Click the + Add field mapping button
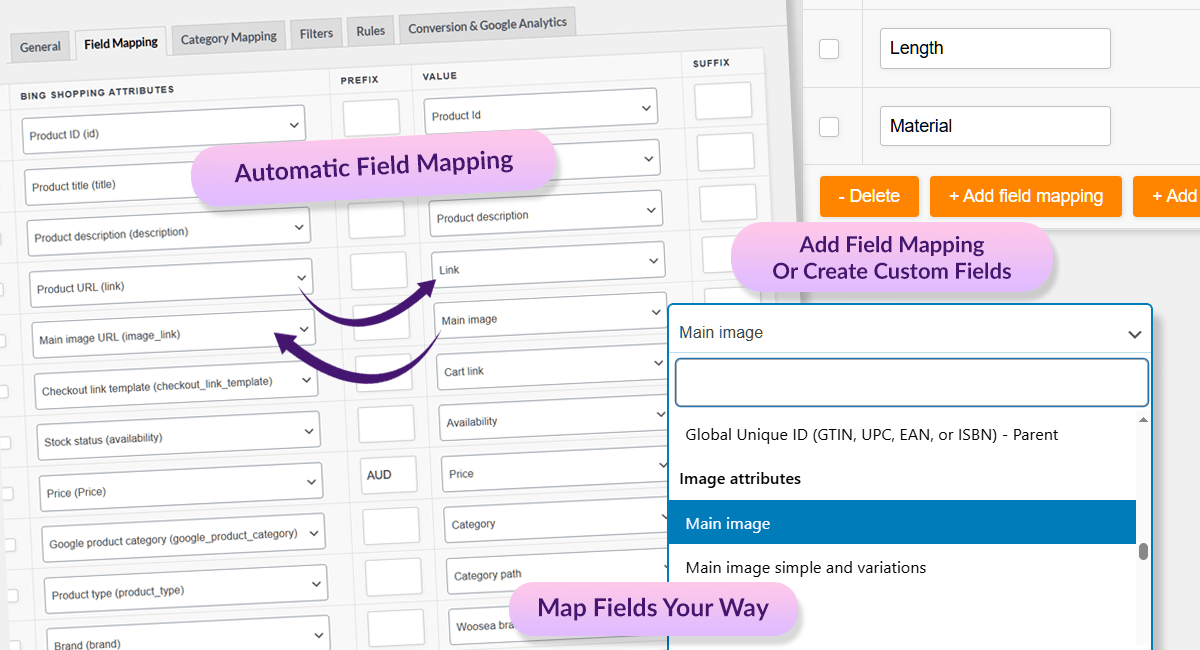1200x650 pixels. (x=1026, y=196)
